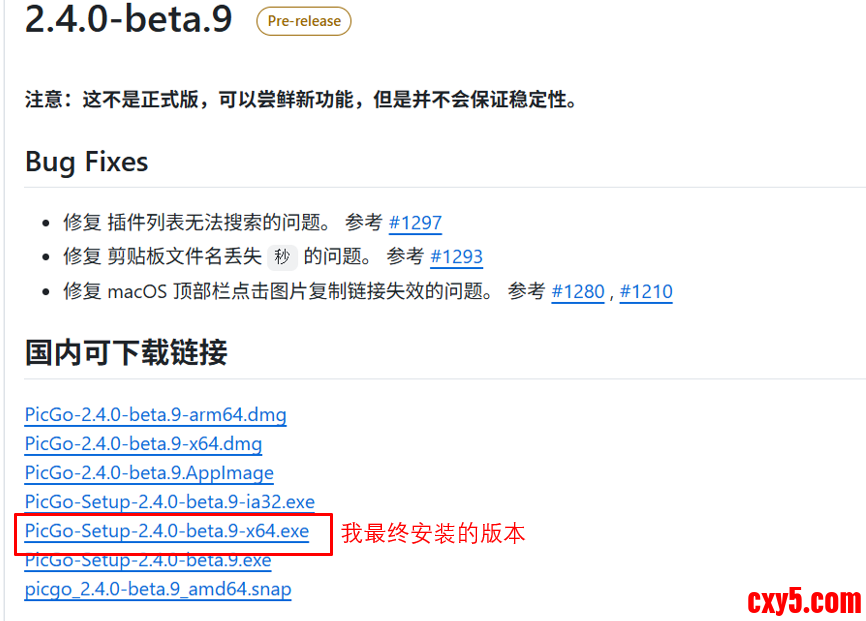This screenshot has height=621, width=866.
Task: Go to issue #1280
Action: point(578,291)
